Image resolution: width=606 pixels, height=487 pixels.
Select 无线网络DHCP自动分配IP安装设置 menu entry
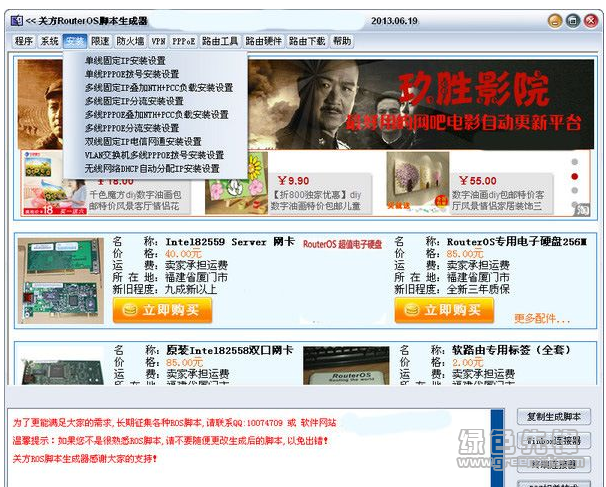(x=152, y=169)
